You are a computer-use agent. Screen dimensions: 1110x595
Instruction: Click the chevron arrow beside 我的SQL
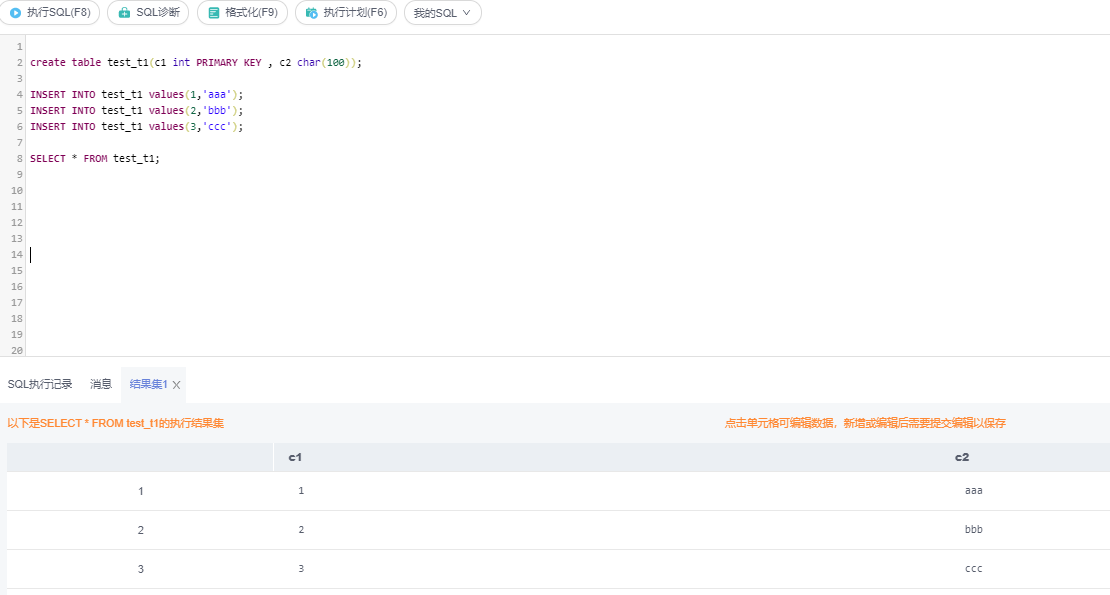coord(466,13)
